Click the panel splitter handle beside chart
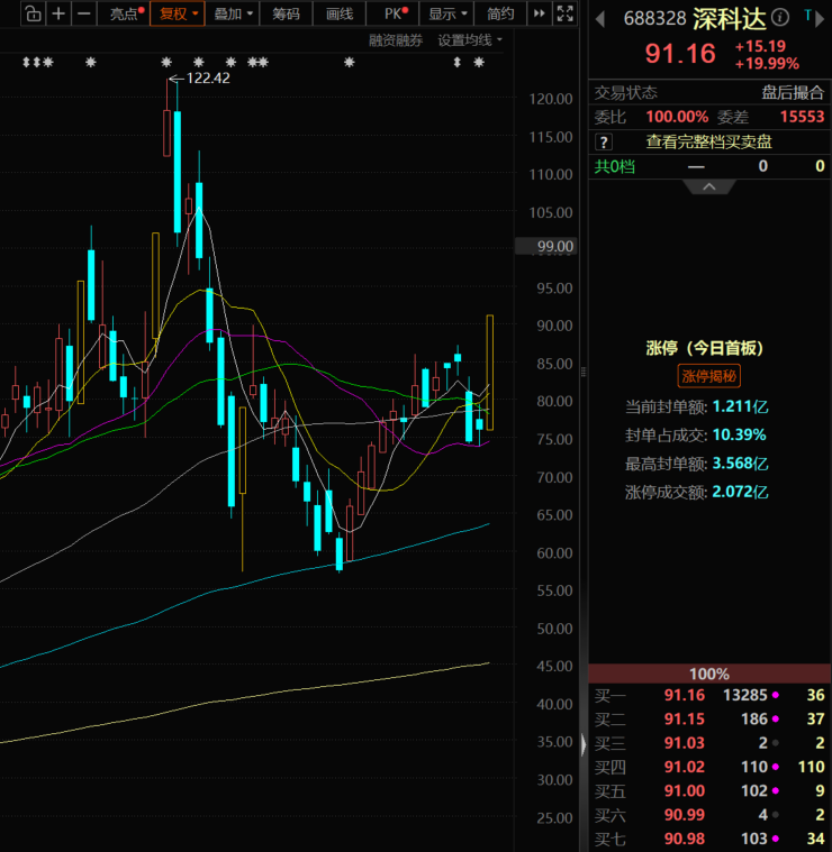Viewport: 832px width, 852px height. click(x=583, y=372)
